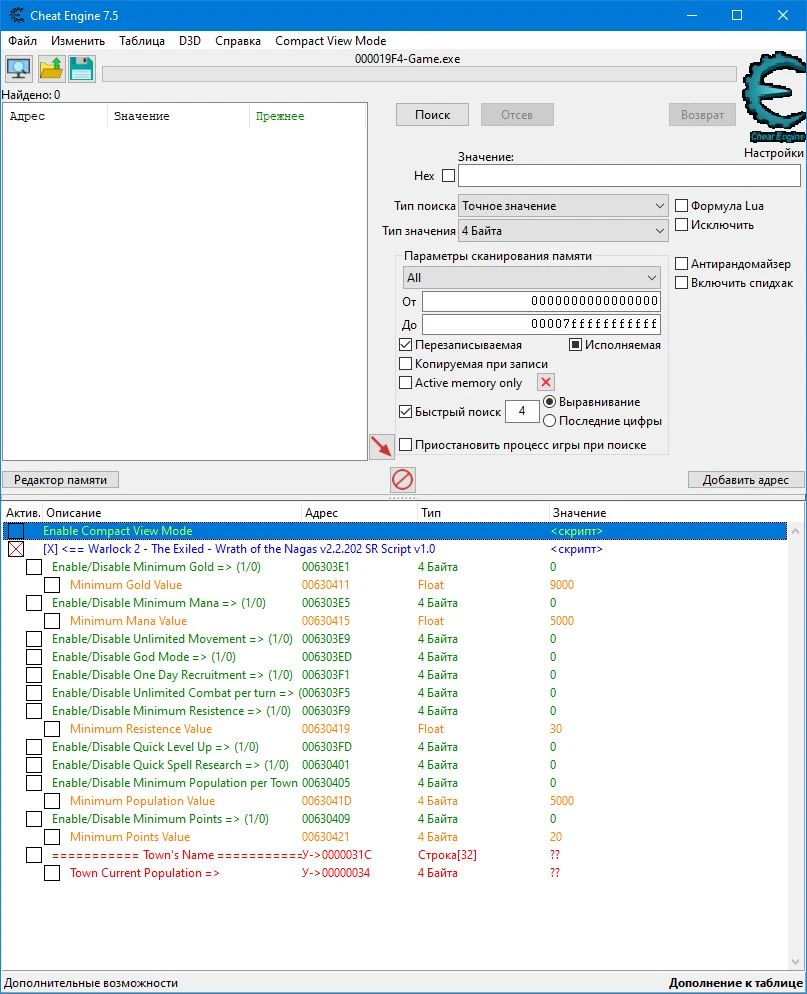Open the Справка menu
The image size is (807, 994).
point(238,41)
